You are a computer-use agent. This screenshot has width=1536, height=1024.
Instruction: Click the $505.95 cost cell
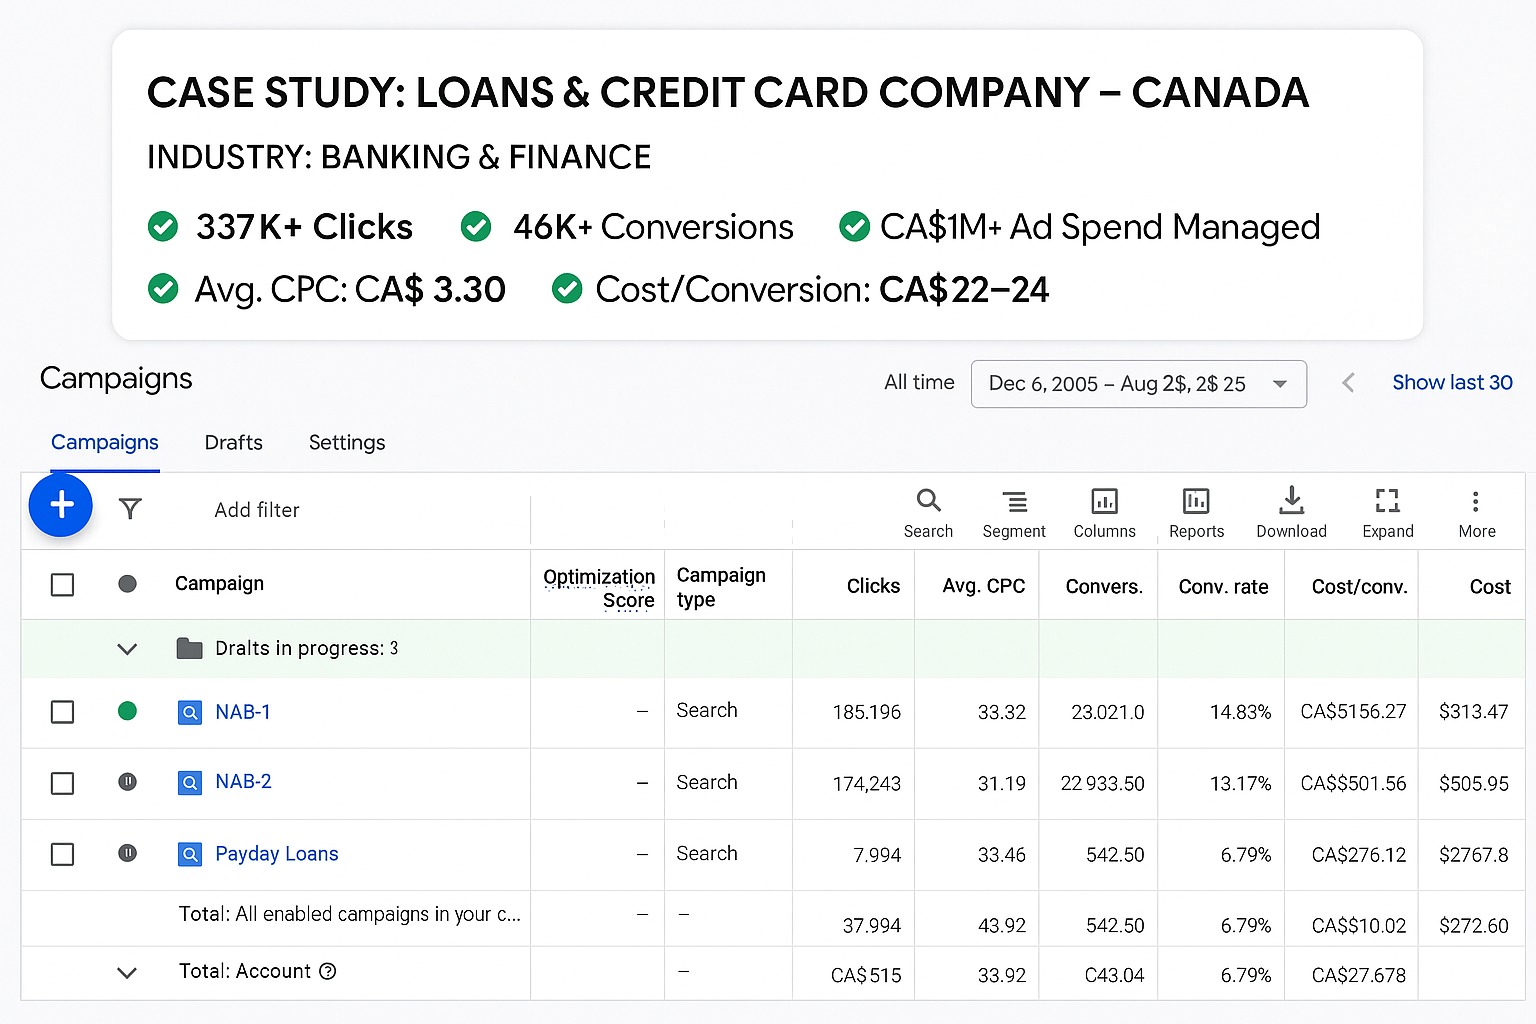pos(1473,784)
